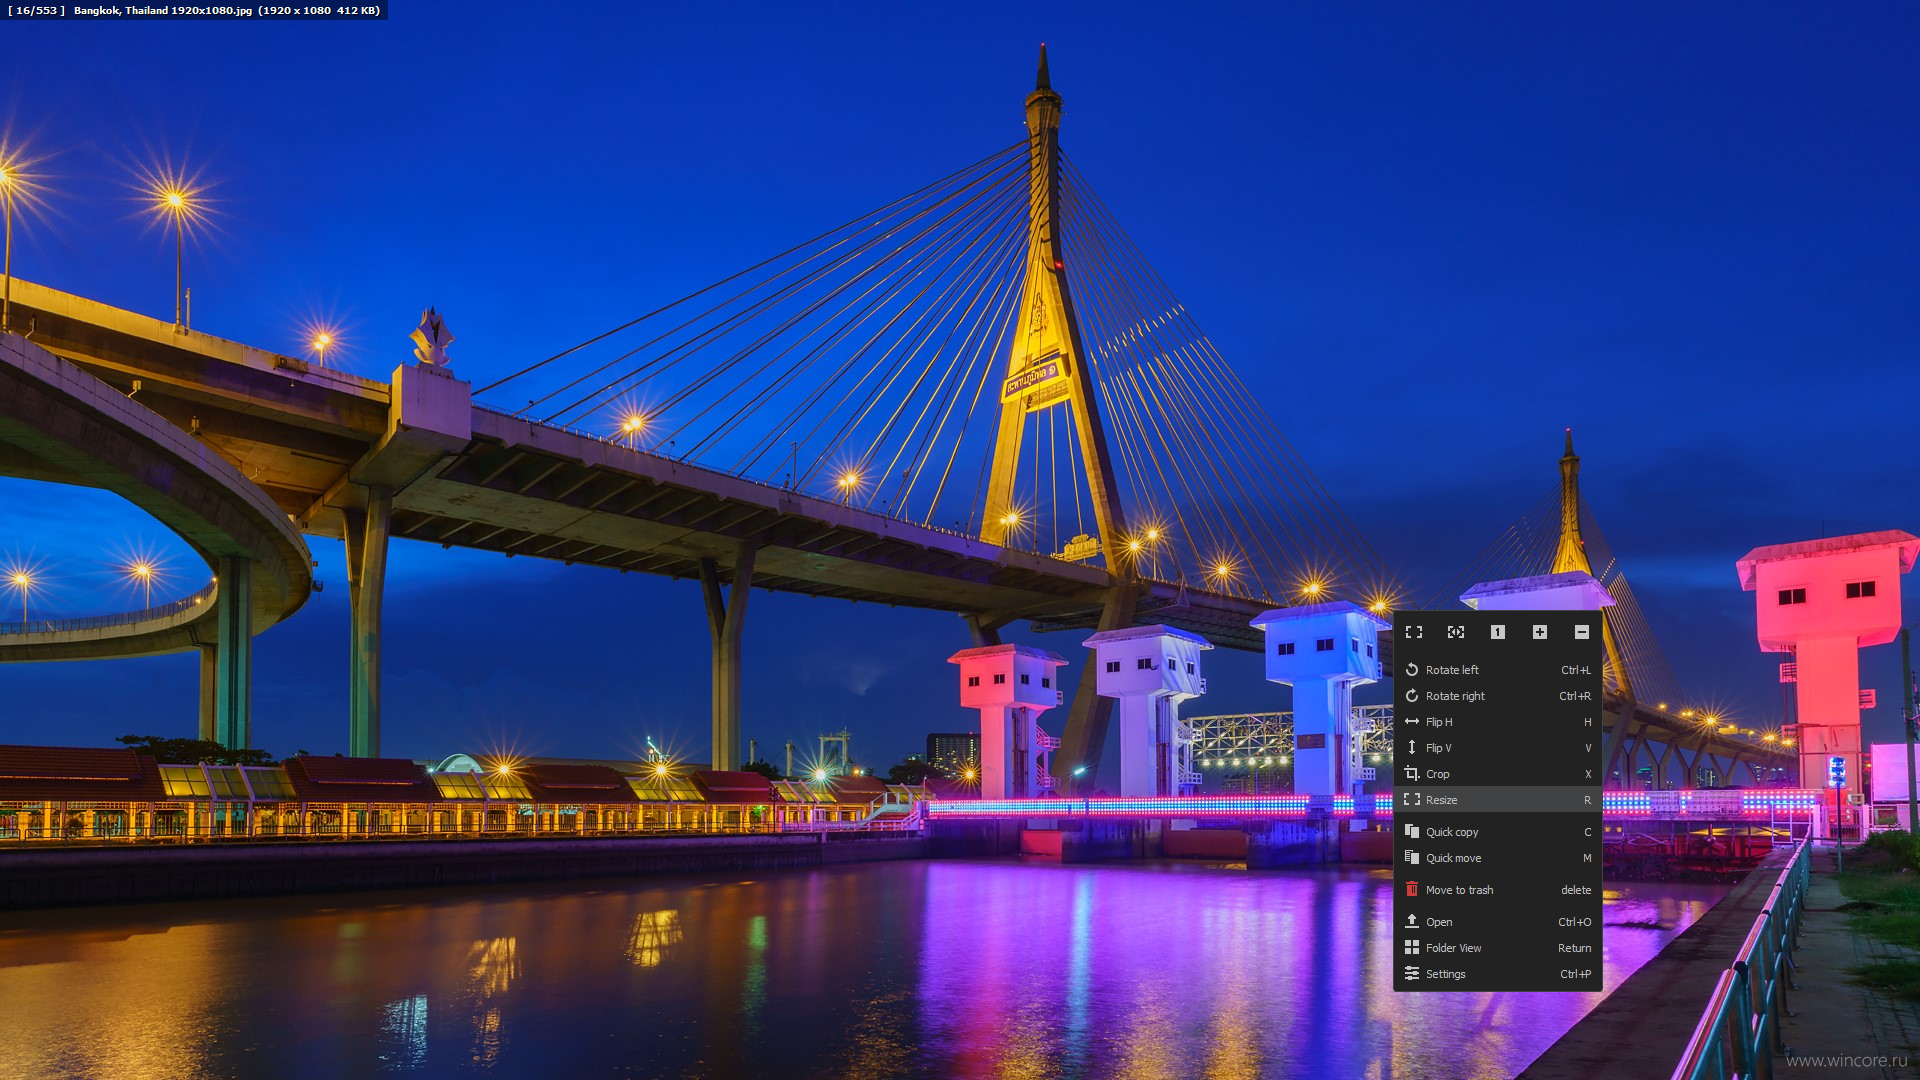Open Settings from the context menu
The image size is (1920, 1080).
[1498, 974]
